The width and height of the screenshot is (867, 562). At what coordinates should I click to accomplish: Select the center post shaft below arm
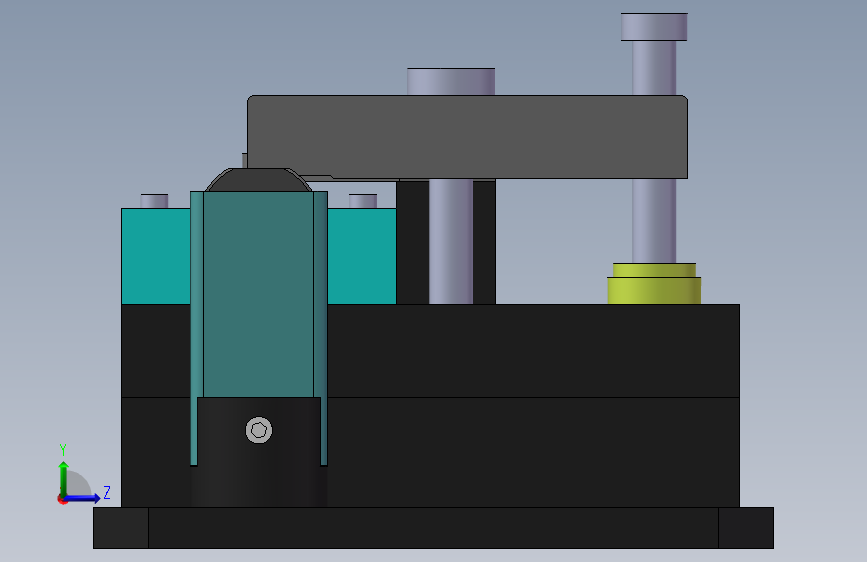click(x=451, y=242)
